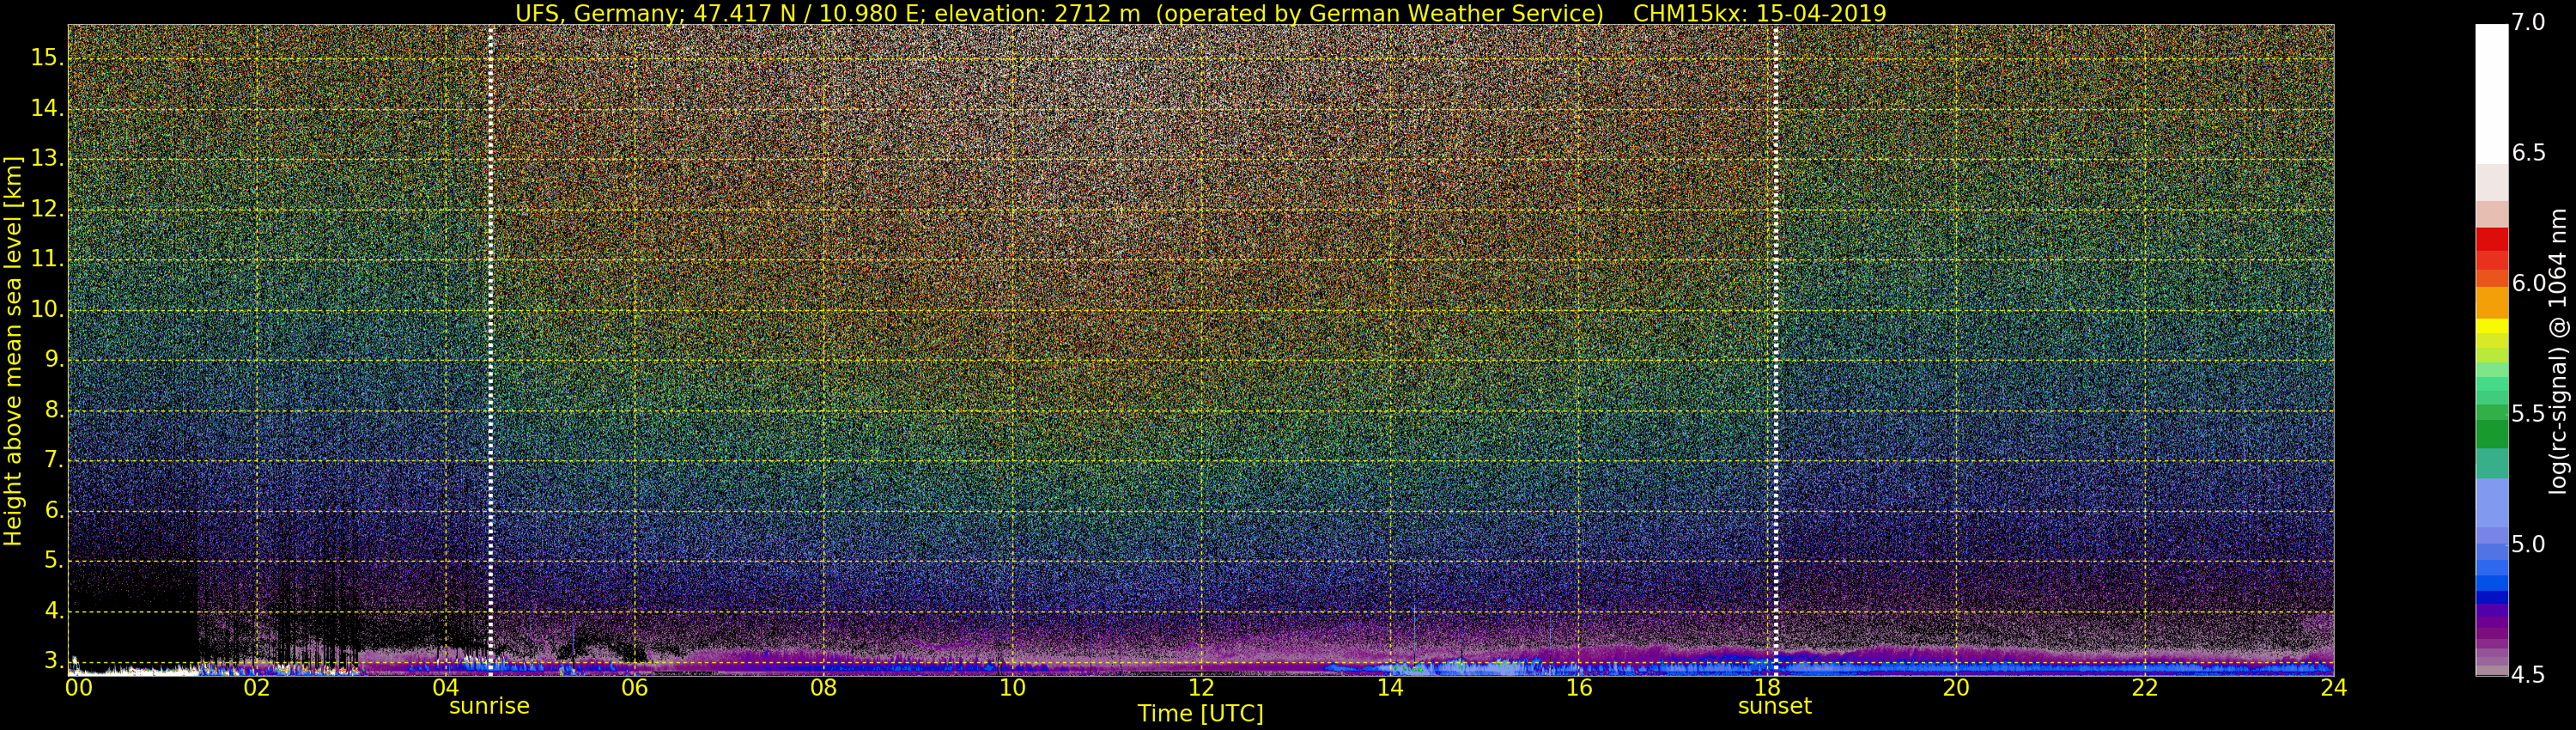Click the chart title 'UFS, Germany' text
The width and height of the screenshot is (2576, 730).
click(599, 14)
